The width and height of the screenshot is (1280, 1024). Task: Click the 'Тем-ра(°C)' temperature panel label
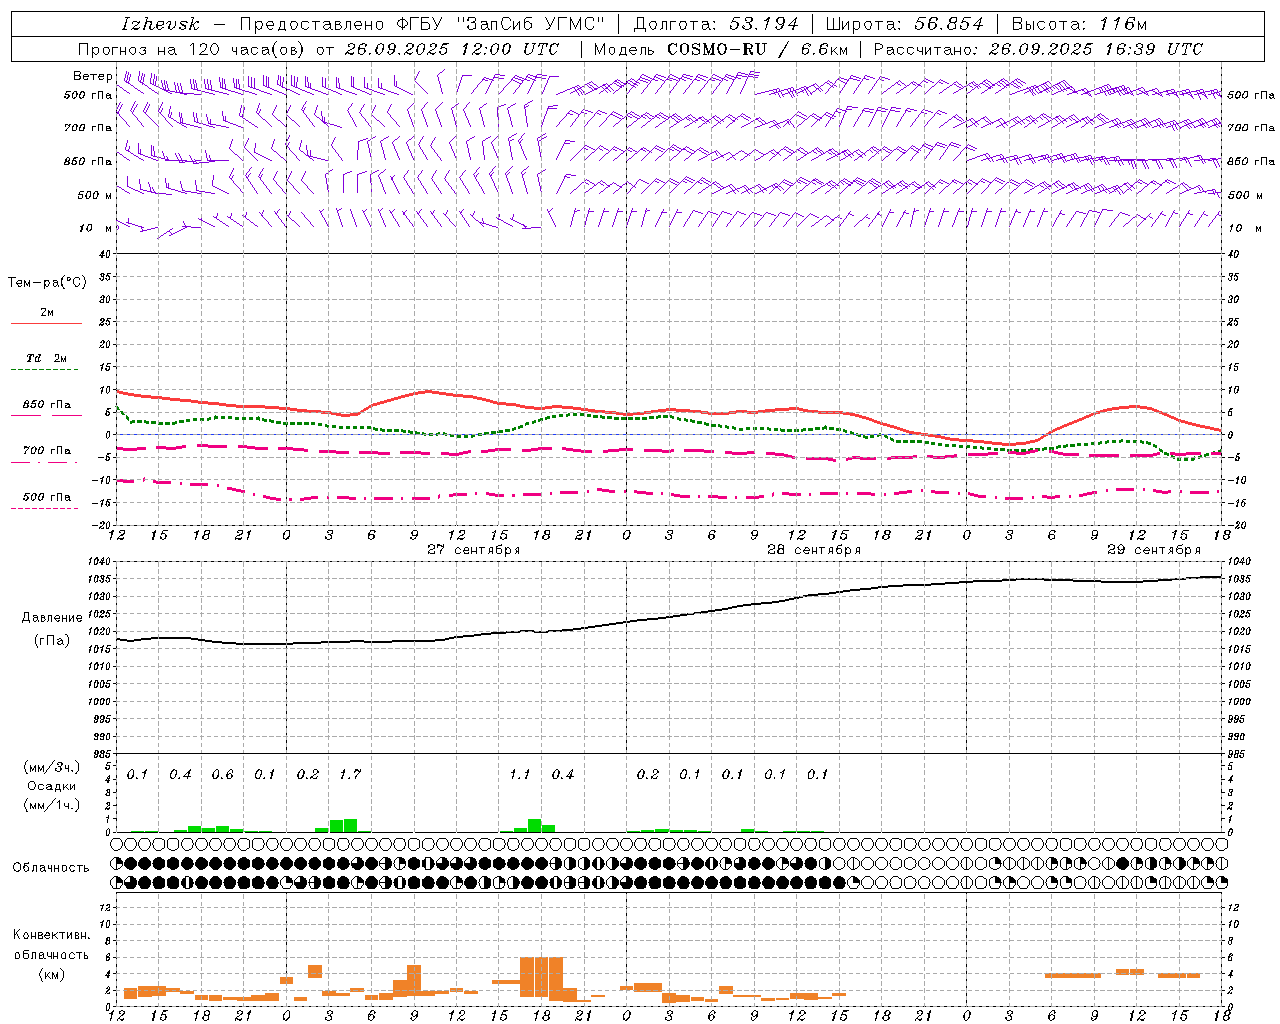tap(47, 283)
